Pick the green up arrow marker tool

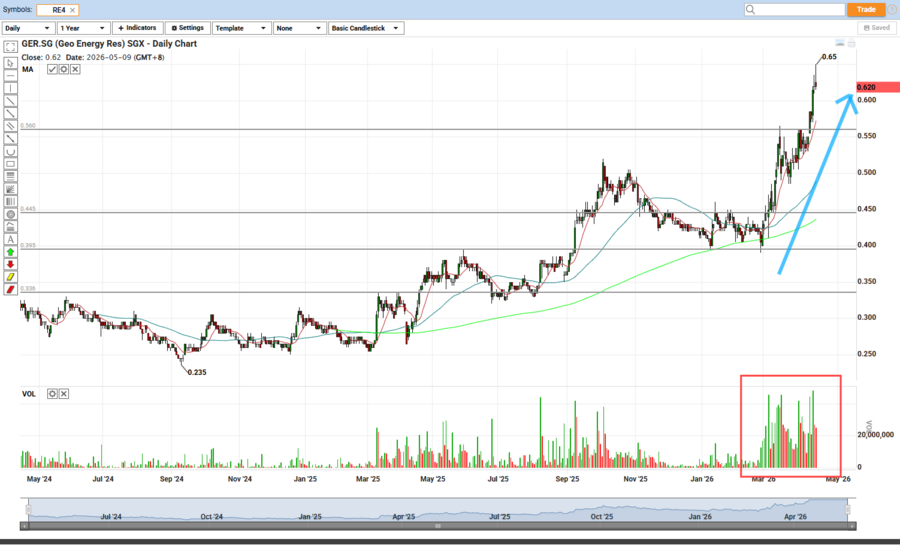point(10,252)
